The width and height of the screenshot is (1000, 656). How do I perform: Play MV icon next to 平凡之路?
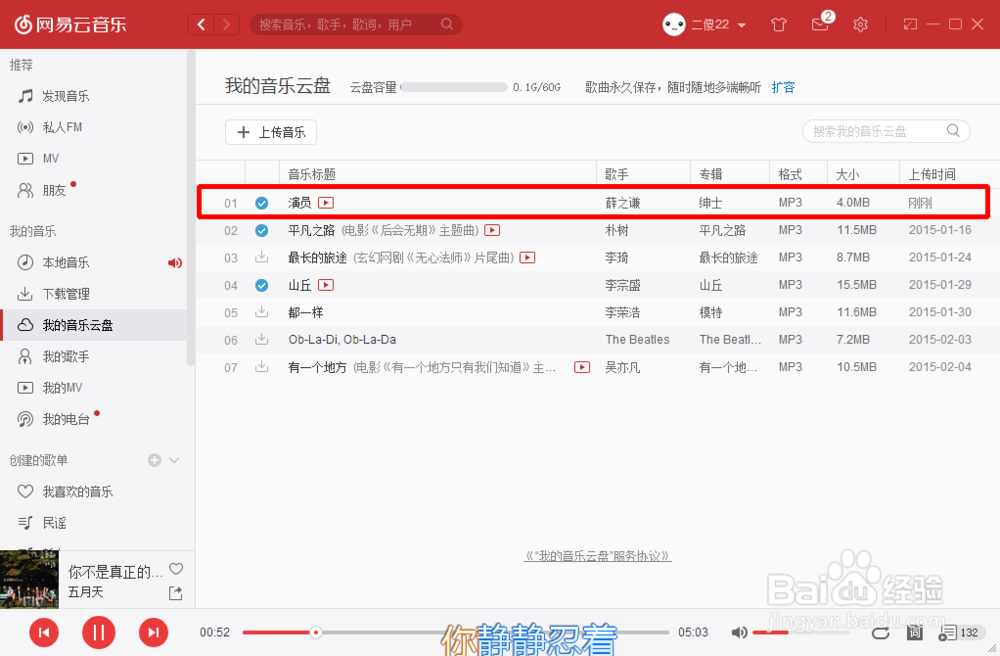(x=492, y=230)
